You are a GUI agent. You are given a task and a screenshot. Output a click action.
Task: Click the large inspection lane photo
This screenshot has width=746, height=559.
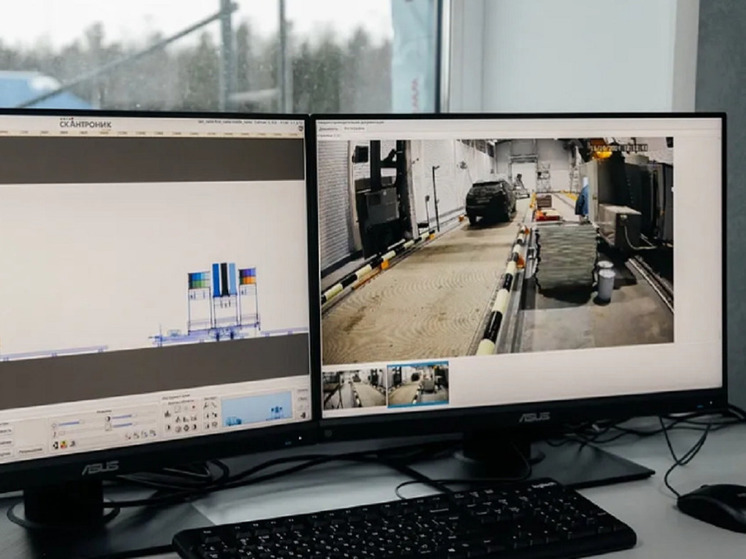[497, 251]
